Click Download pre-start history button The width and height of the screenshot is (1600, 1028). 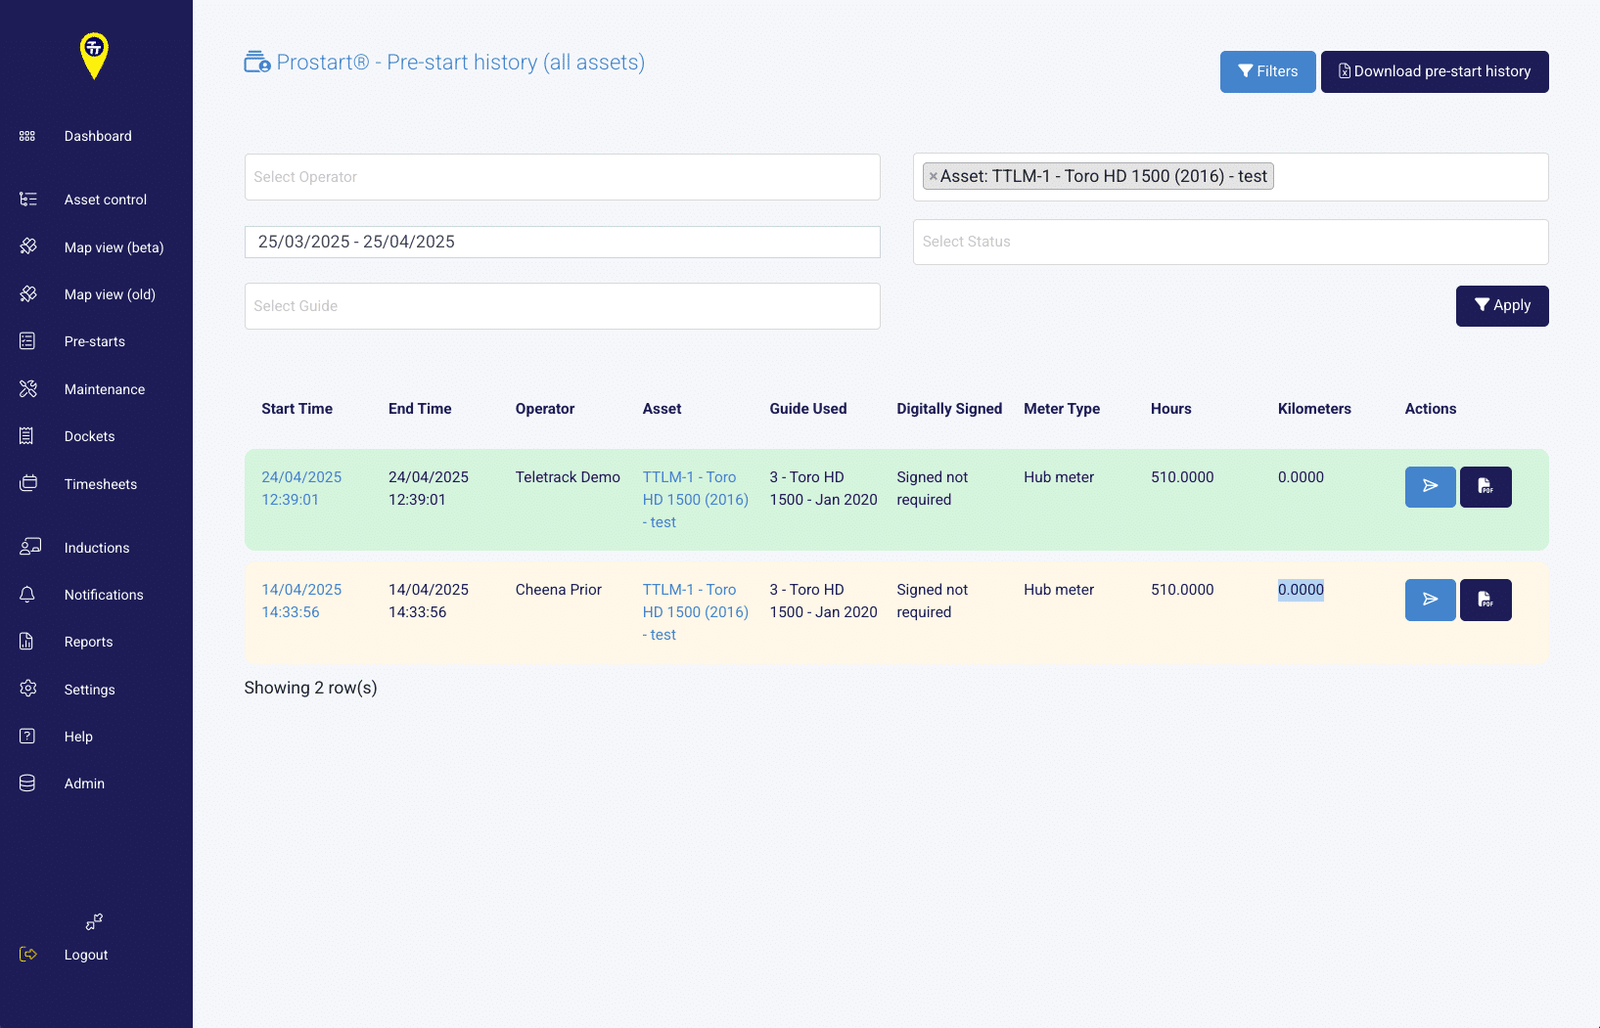pyautogui.click(x=1434, y=72)
